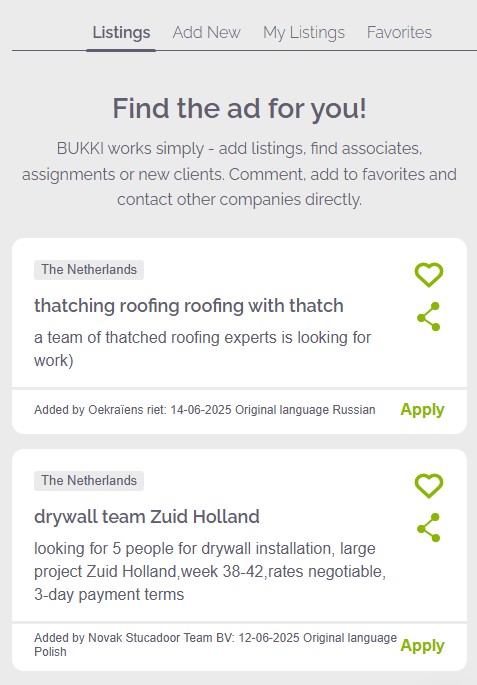Screen dimensions: 477x685
Task: Click the Find the ad for you heading
Action: click(239, 108)
